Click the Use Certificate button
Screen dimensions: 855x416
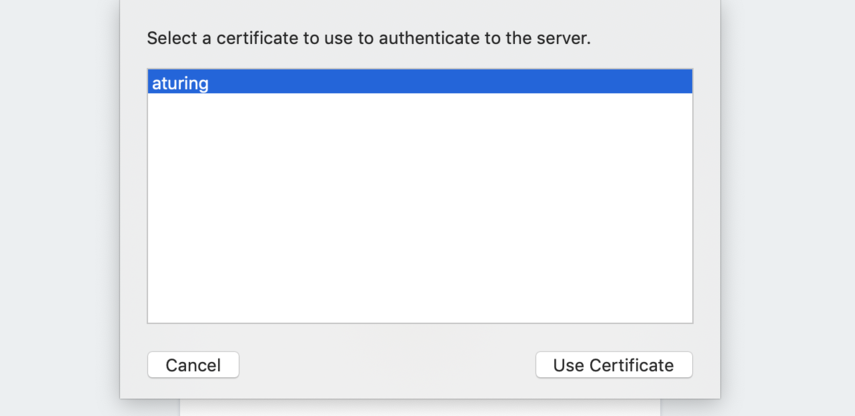tap(613, 365)
